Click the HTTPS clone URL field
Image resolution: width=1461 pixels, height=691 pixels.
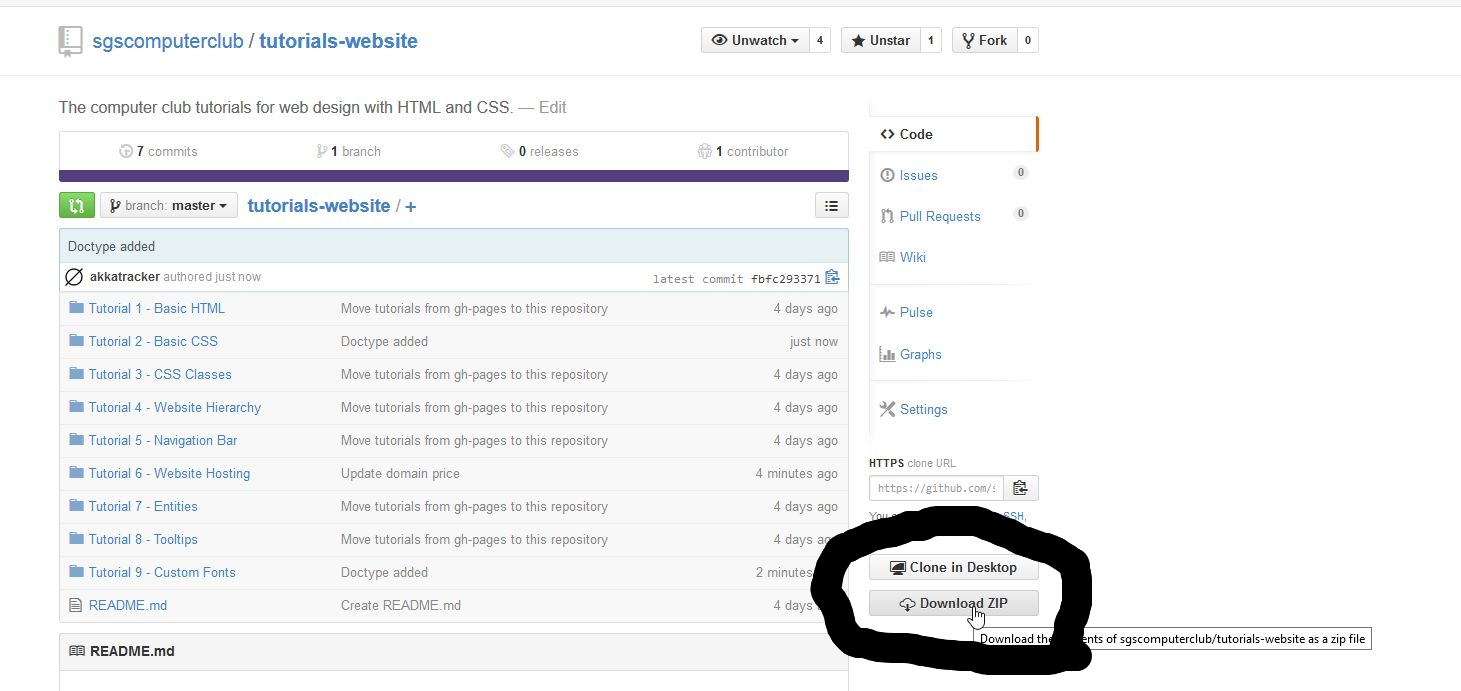[x=937, y=488]
